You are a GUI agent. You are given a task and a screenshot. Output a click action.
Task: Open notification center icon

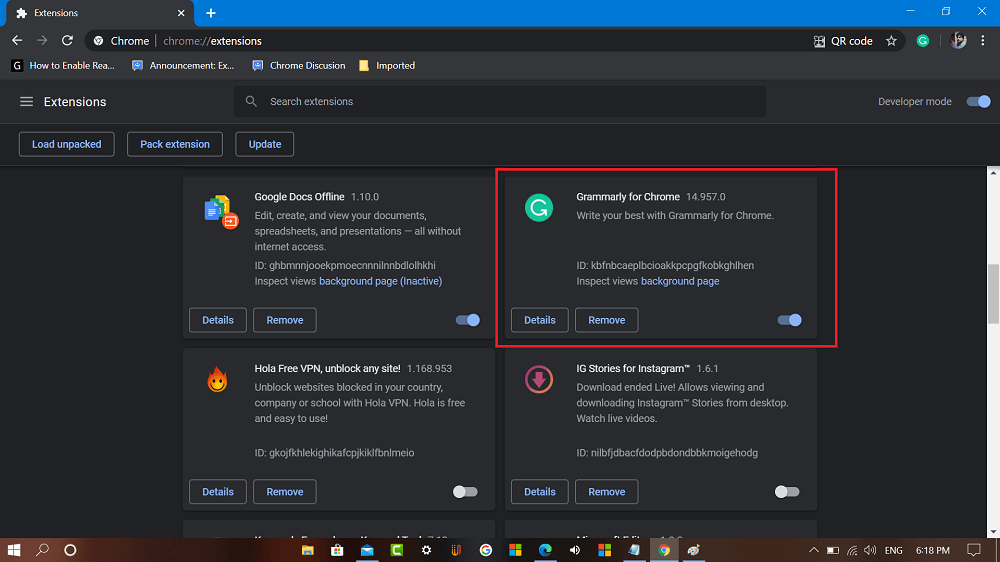[x=973, y=550]
